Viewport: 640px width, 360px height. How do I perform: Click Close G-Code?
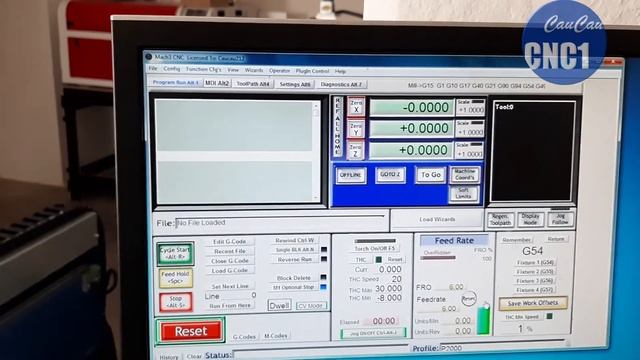[230, 261]
